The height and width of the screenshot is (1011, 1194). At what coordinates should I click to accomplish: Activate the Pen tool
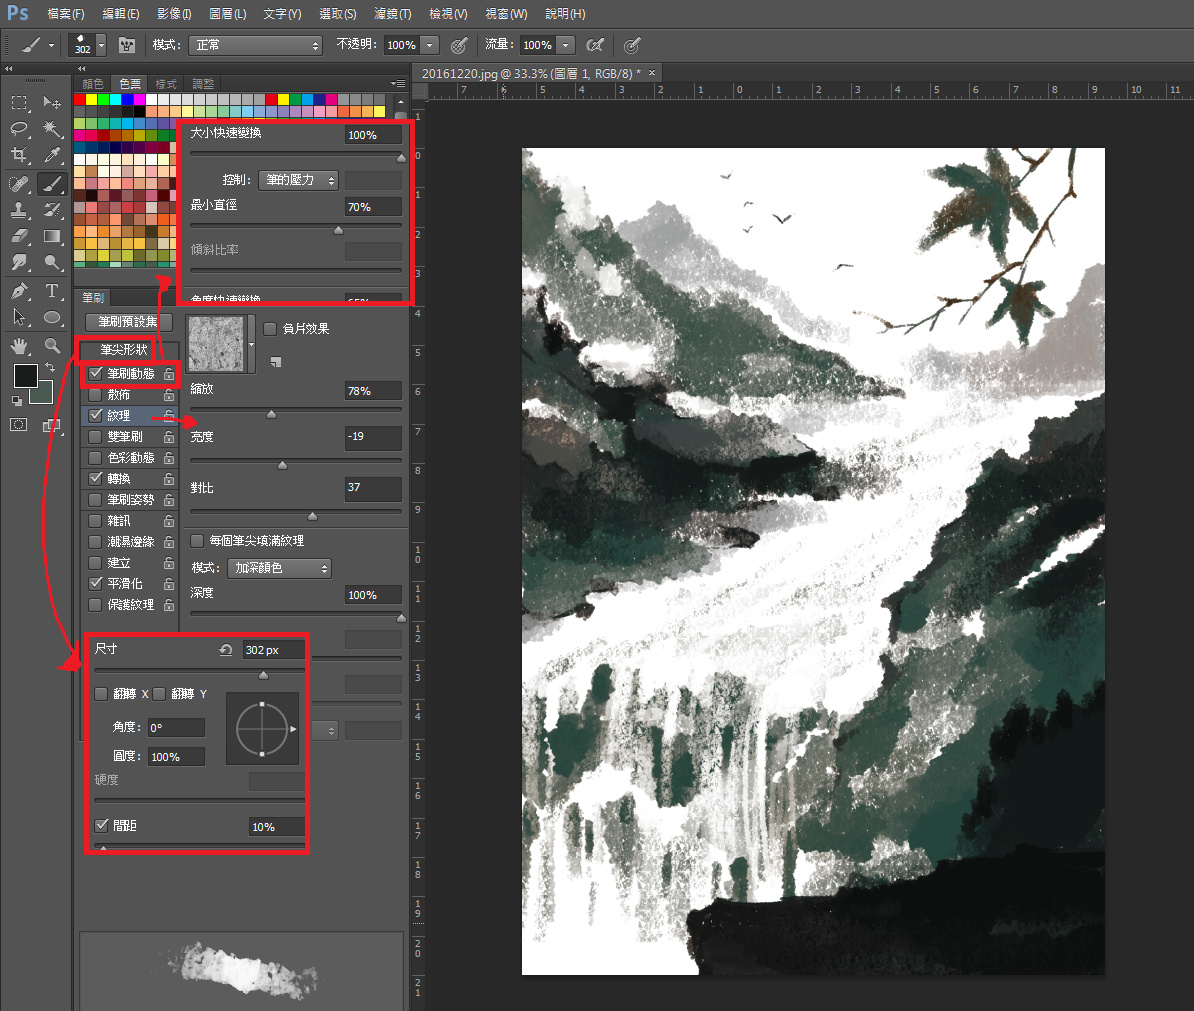tap(20, 291)
